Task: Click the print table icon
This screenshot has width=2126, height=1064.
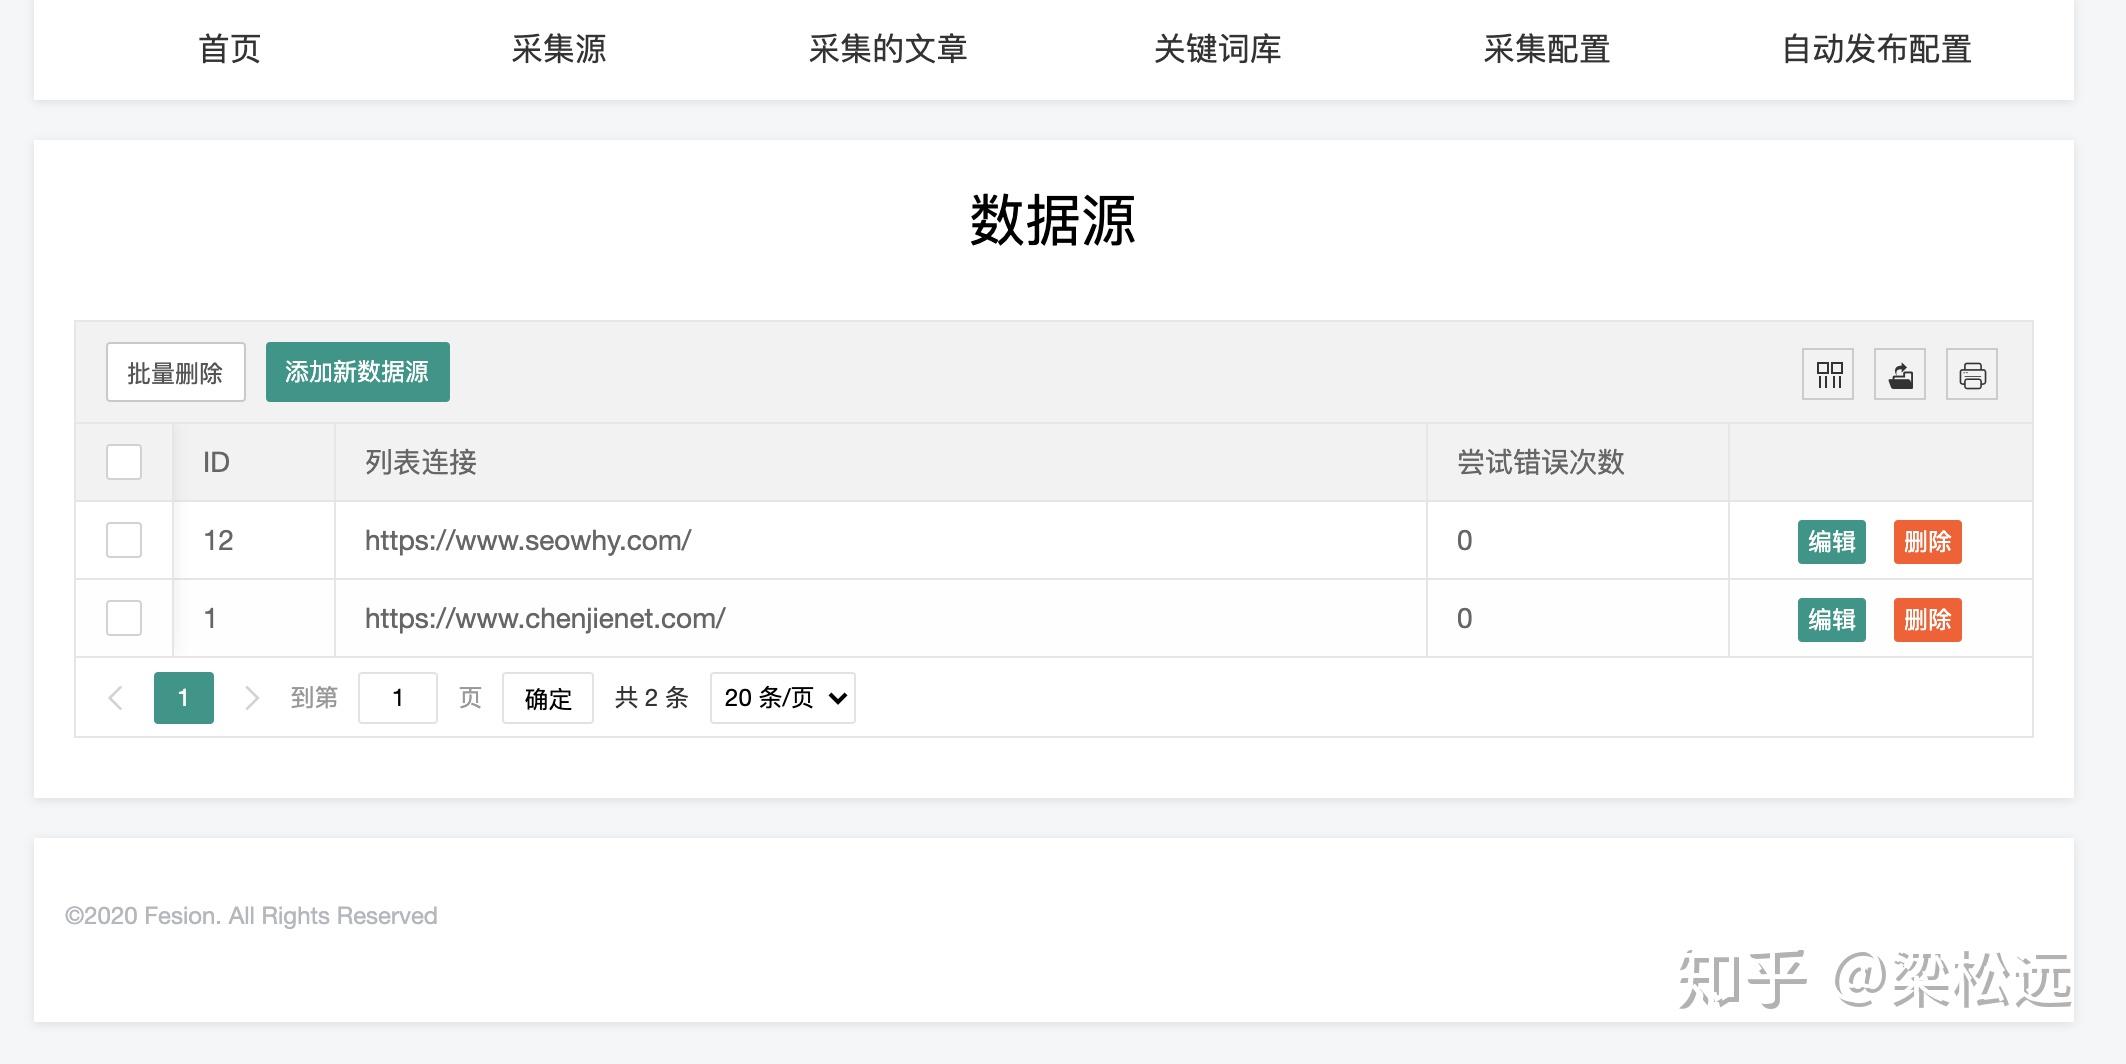Action: (1972, 374)
